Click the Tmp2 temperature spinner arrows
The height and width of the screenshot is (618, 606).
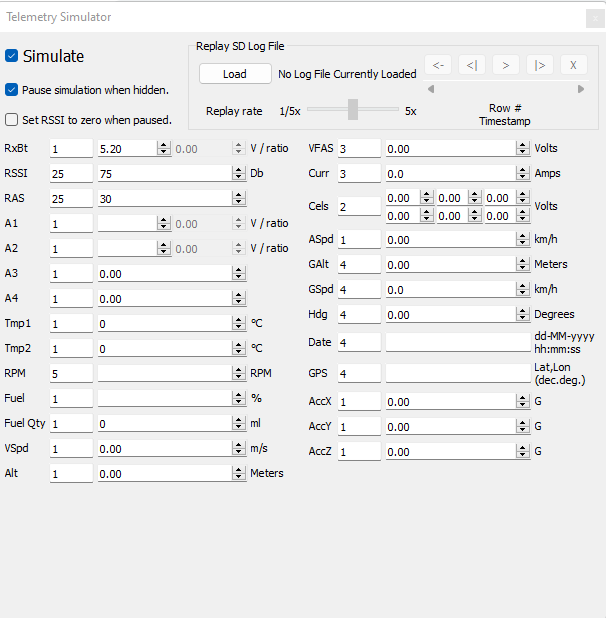click(x=238, y=348)
